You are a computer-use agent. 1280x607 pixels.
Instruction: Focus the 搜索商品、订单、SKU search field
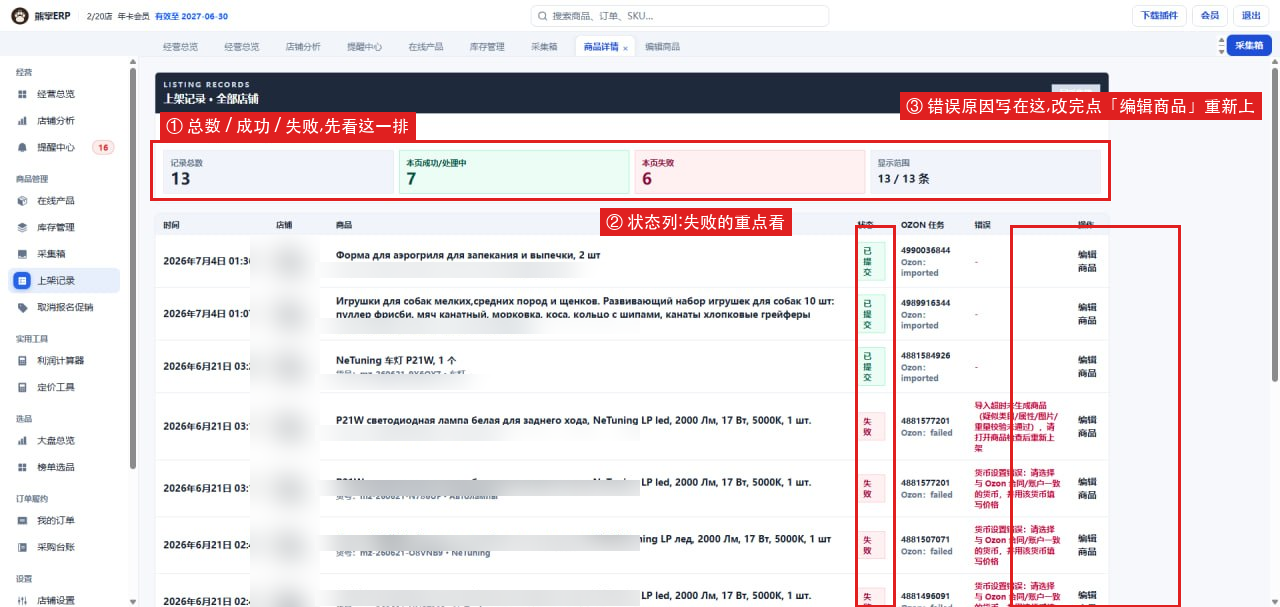point(680,16)
